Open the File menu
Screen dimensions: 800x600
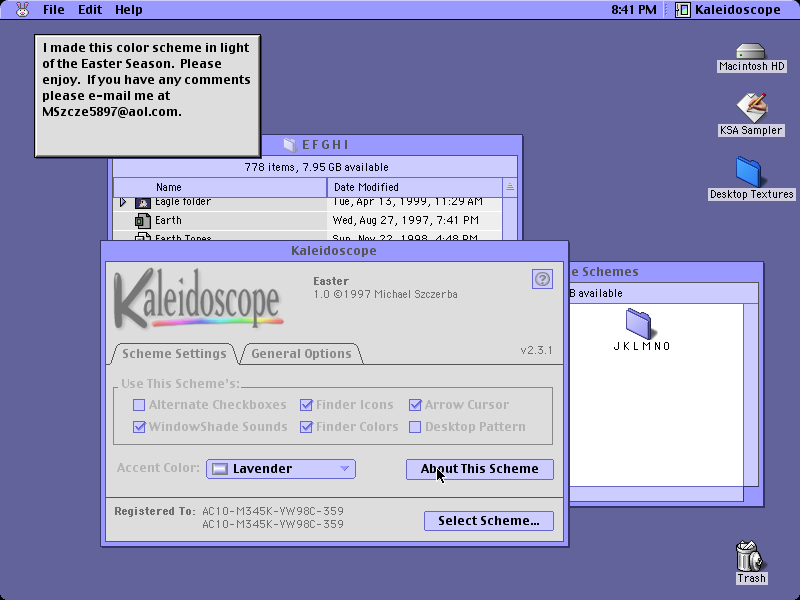[54, 9]
